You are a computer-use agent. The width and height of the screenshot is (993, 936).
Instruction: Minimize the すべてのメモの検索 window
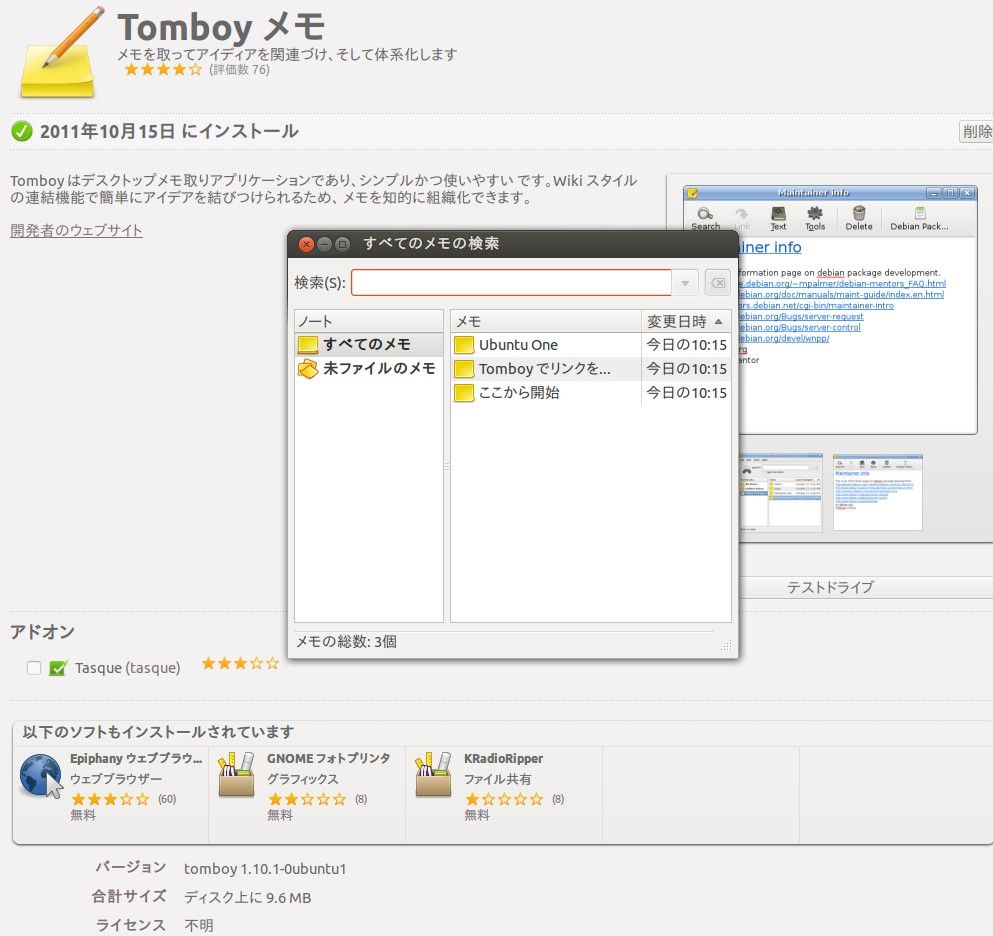coord(324,244)
